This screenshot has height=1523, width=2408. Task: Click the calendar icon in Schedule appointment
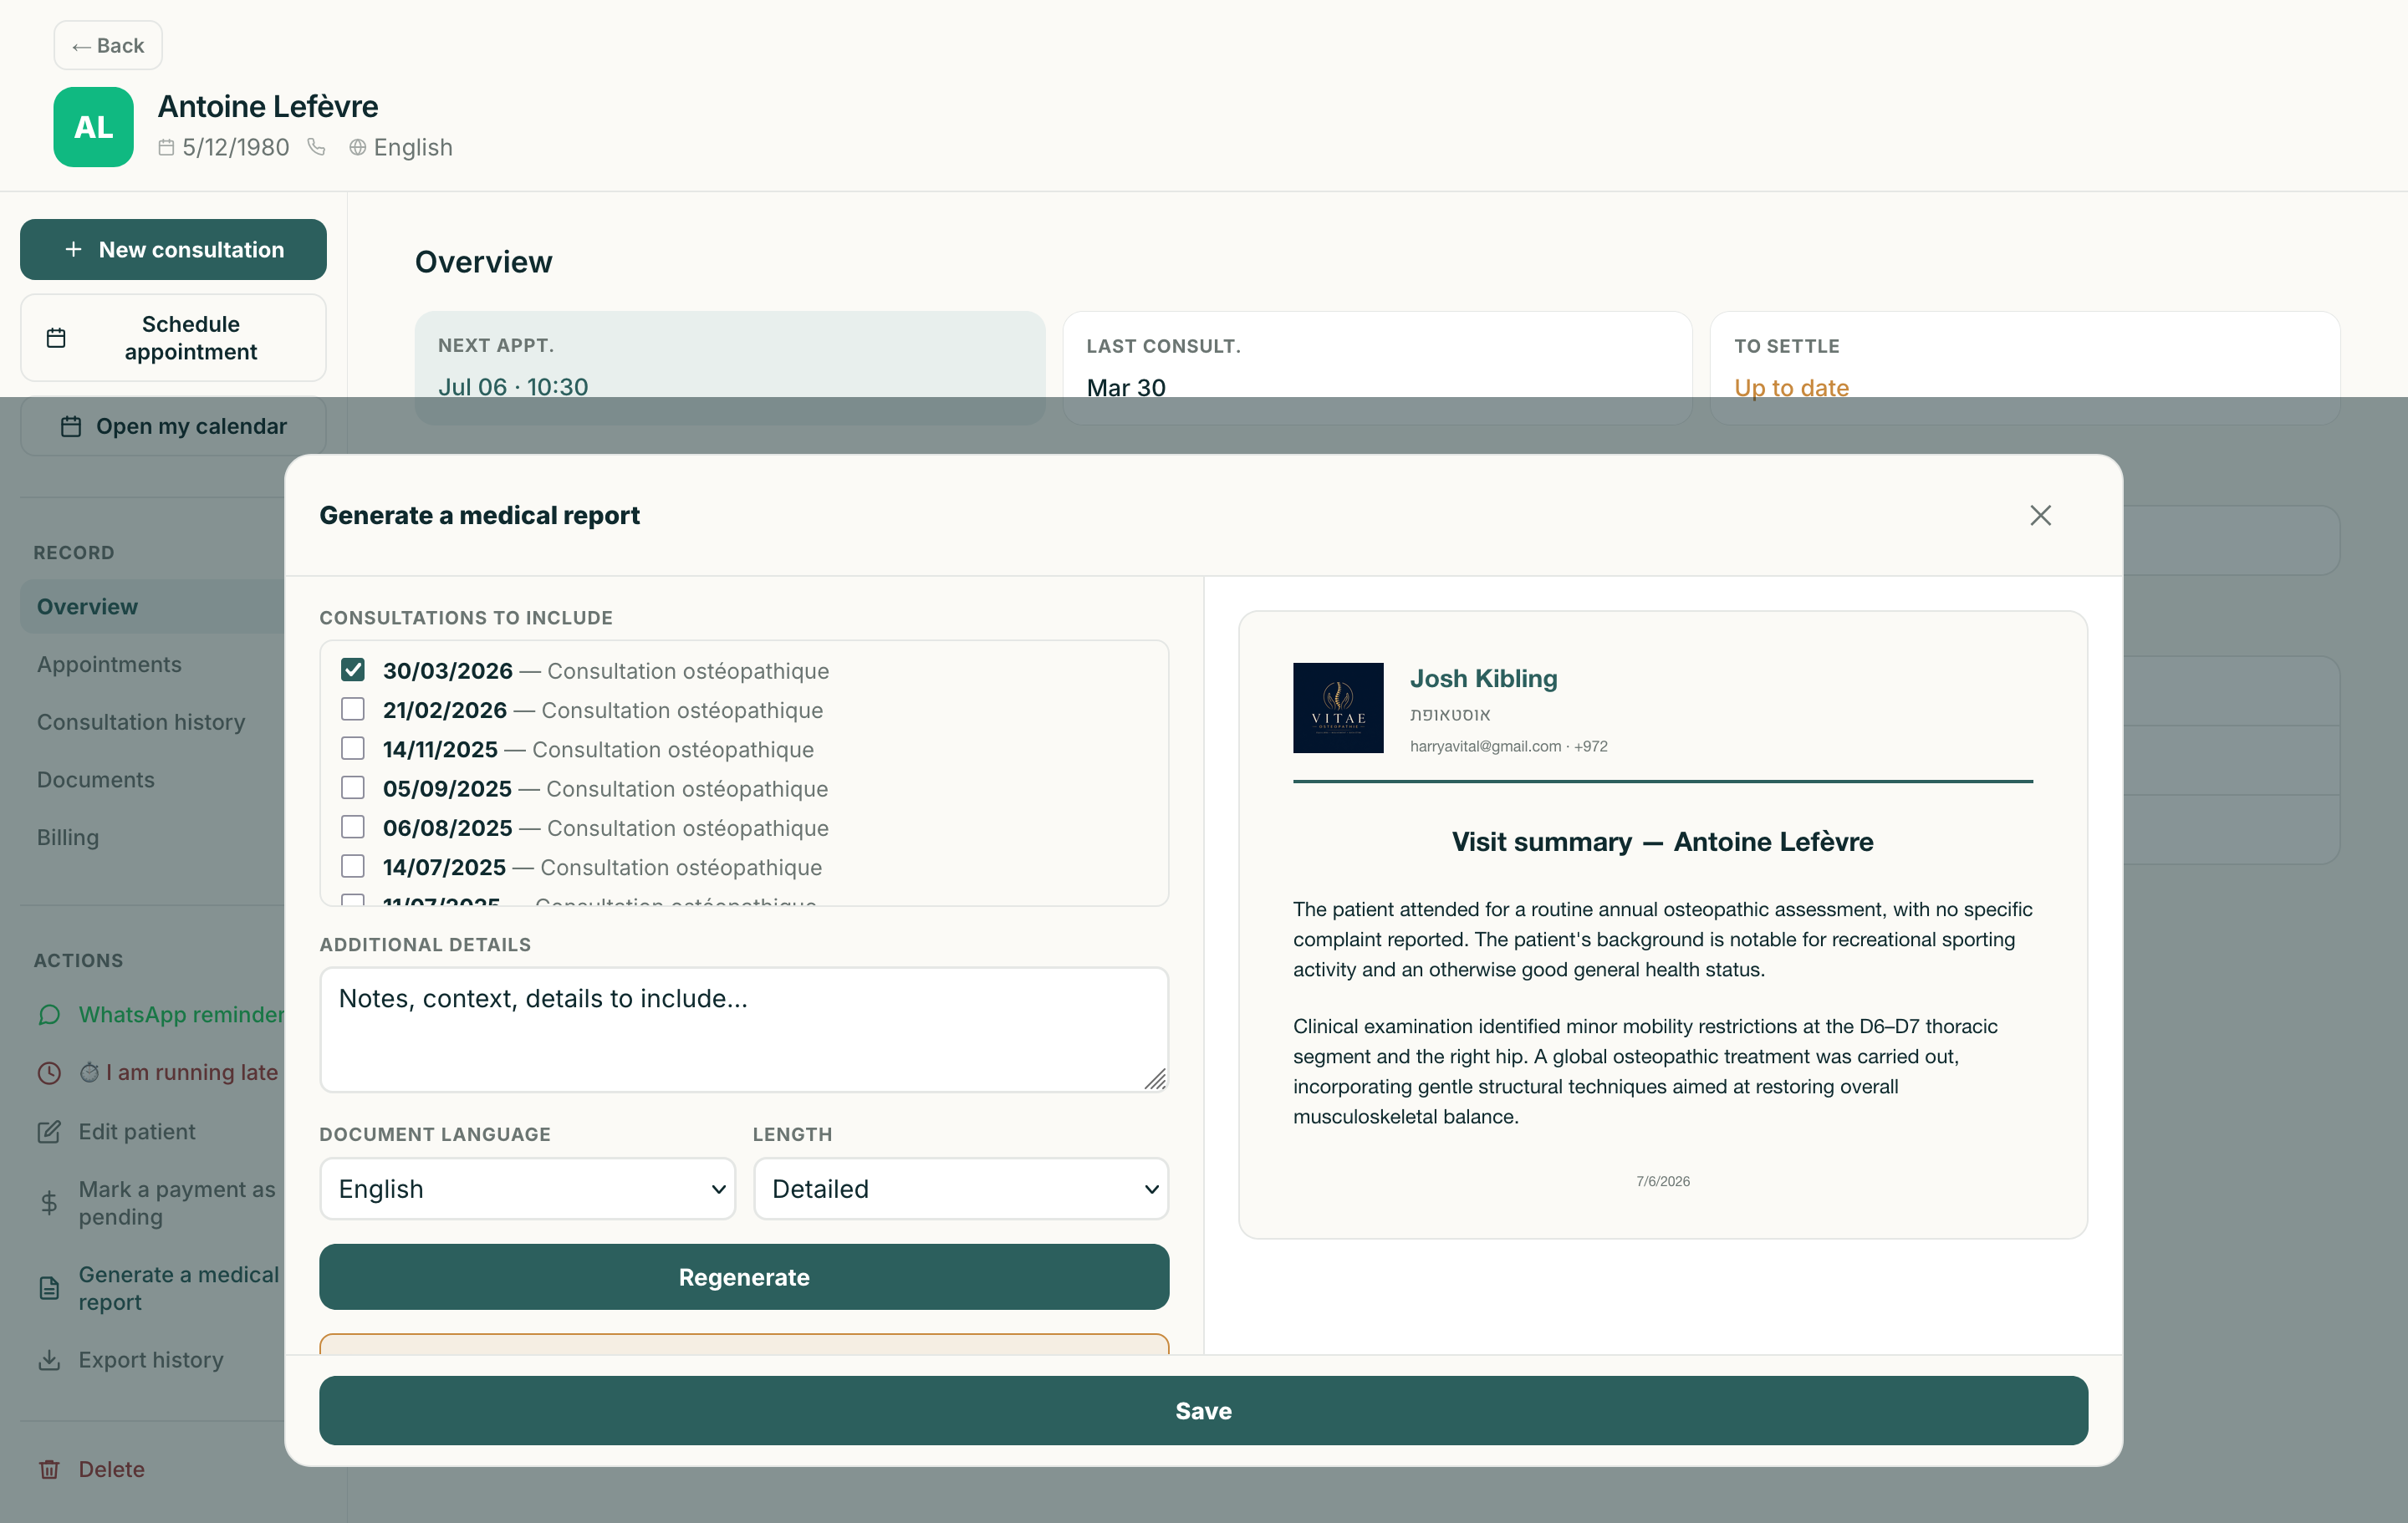point(56,338)
